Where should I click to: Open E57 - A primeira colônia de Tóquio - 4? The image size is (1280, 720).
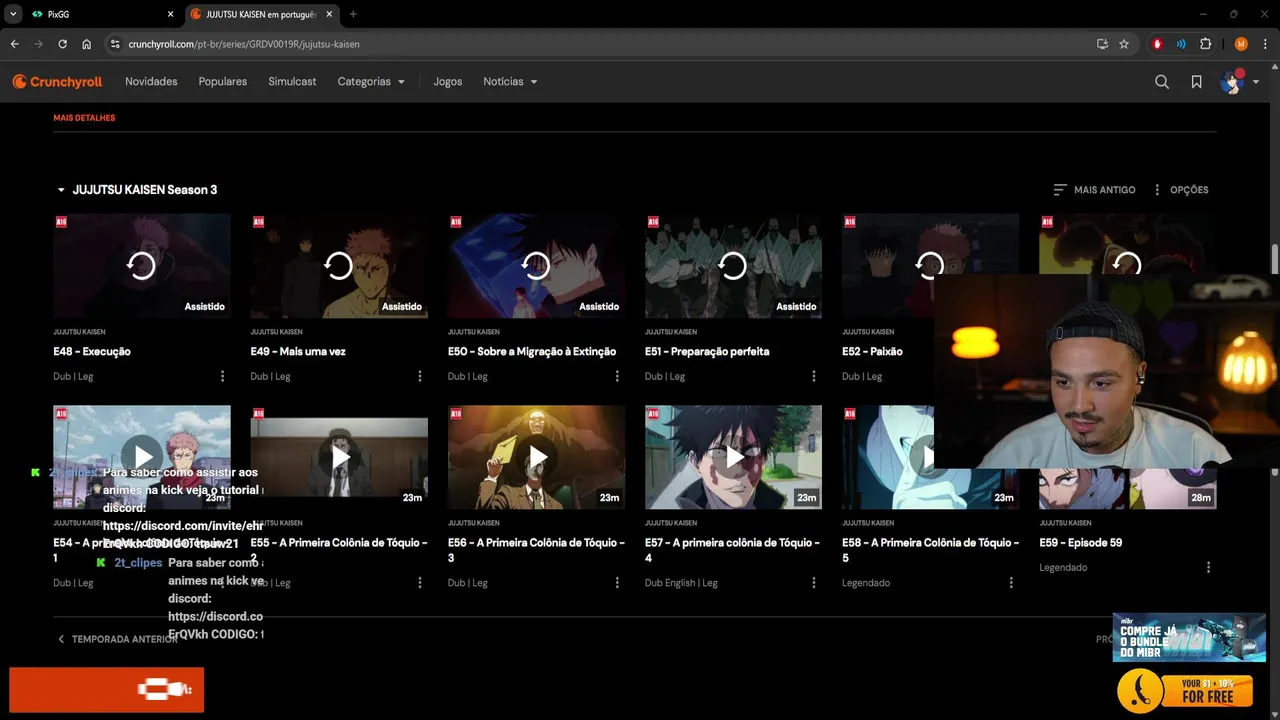pyautogui.click(x=733, y=550)
